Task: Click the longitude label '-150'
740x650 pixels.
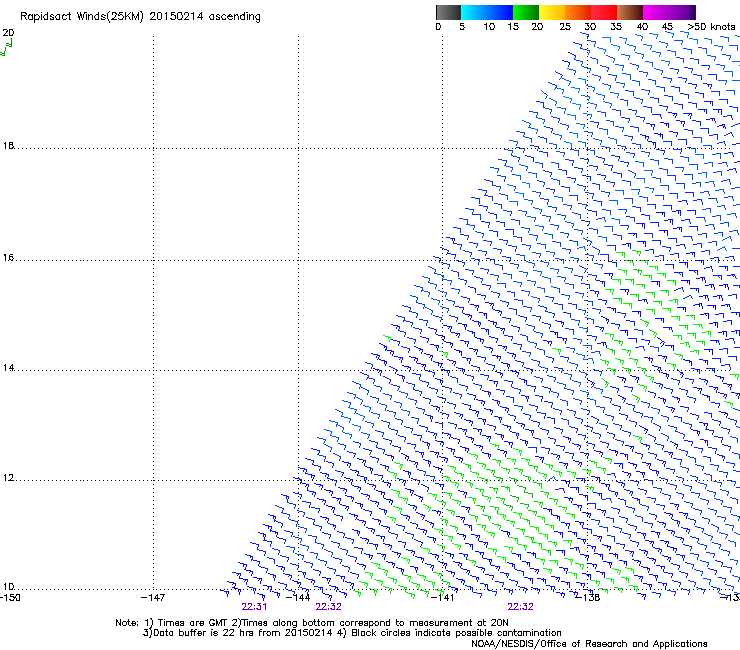Action: click(x=9, y=598)
